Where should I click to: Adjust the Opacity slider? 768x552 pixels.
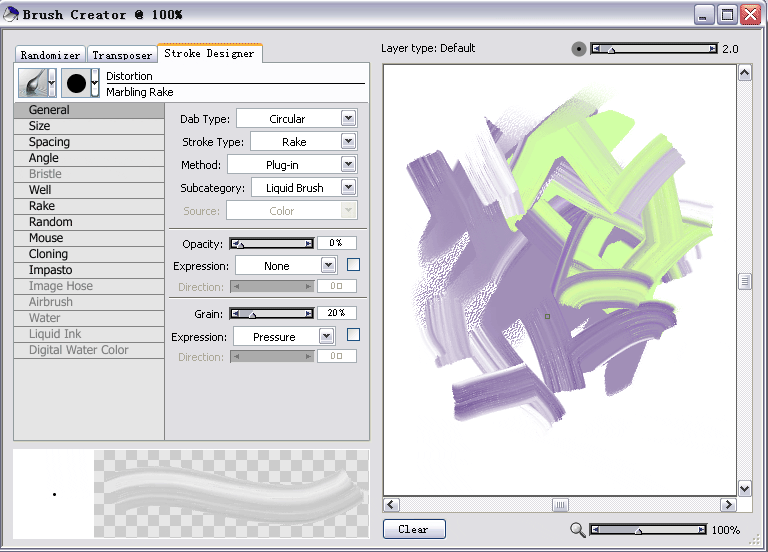pyautogui.click(x=272, y=243)
